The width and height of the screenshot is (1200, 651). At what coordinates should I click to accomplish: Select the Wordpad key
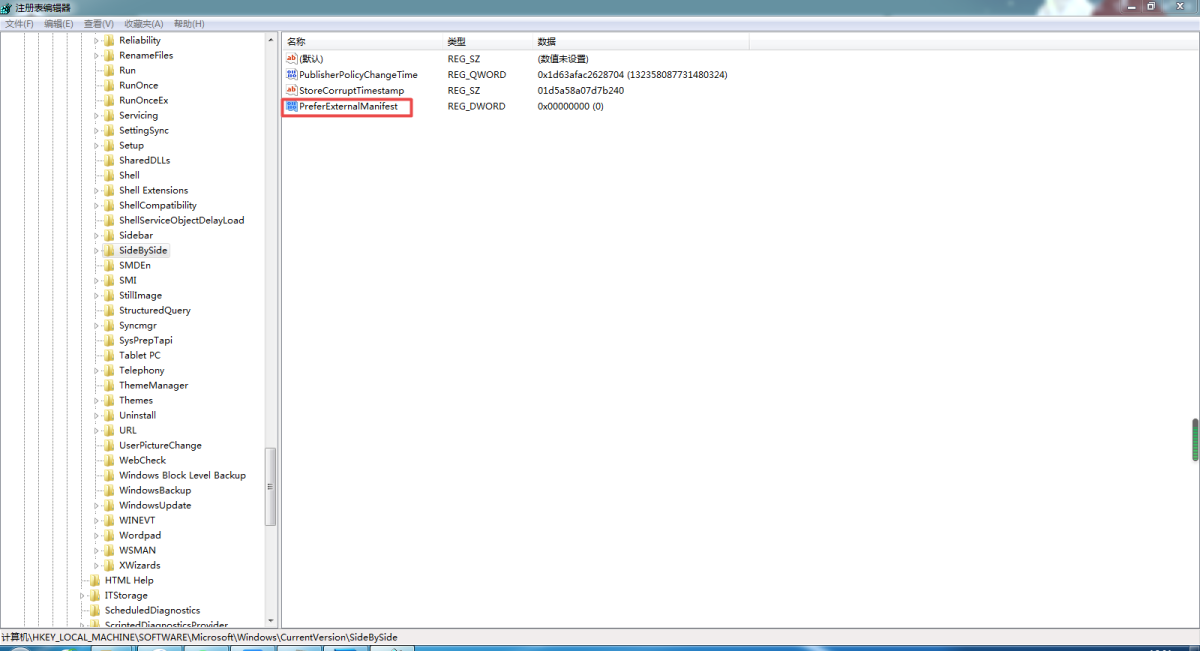140,535
